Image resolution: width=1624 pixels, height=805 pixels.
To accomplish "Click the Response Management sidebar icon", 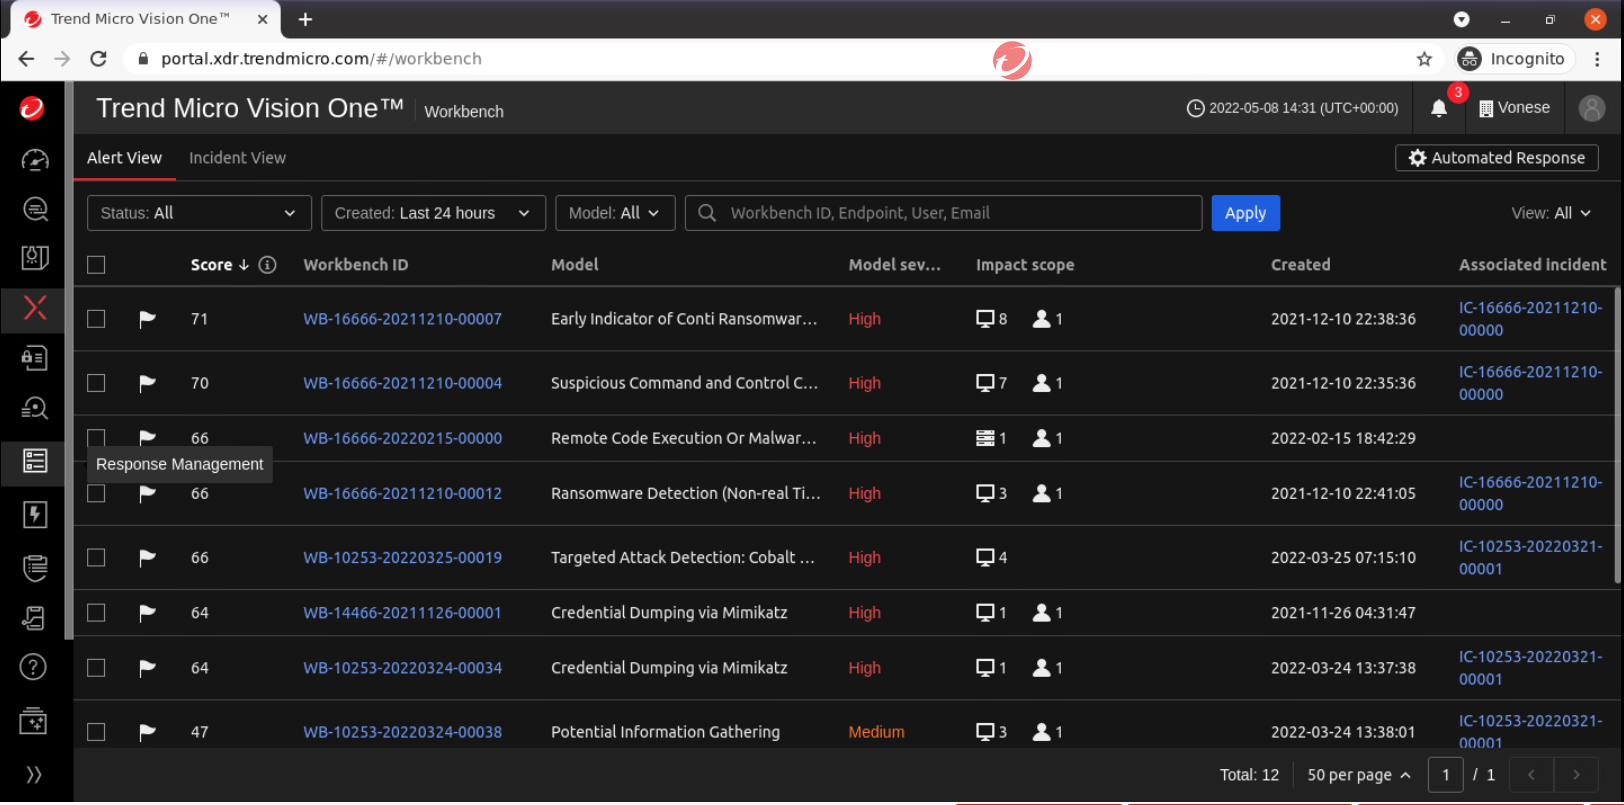I will [35, 461].
